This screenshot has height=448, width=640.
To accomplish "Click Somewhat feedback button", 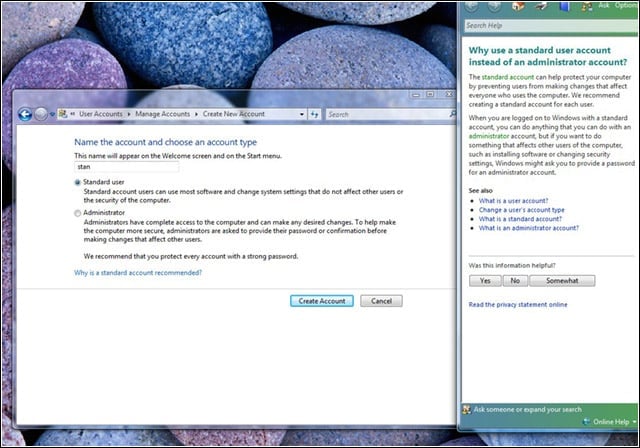I will pyautogui.click(x=562, y=281).
